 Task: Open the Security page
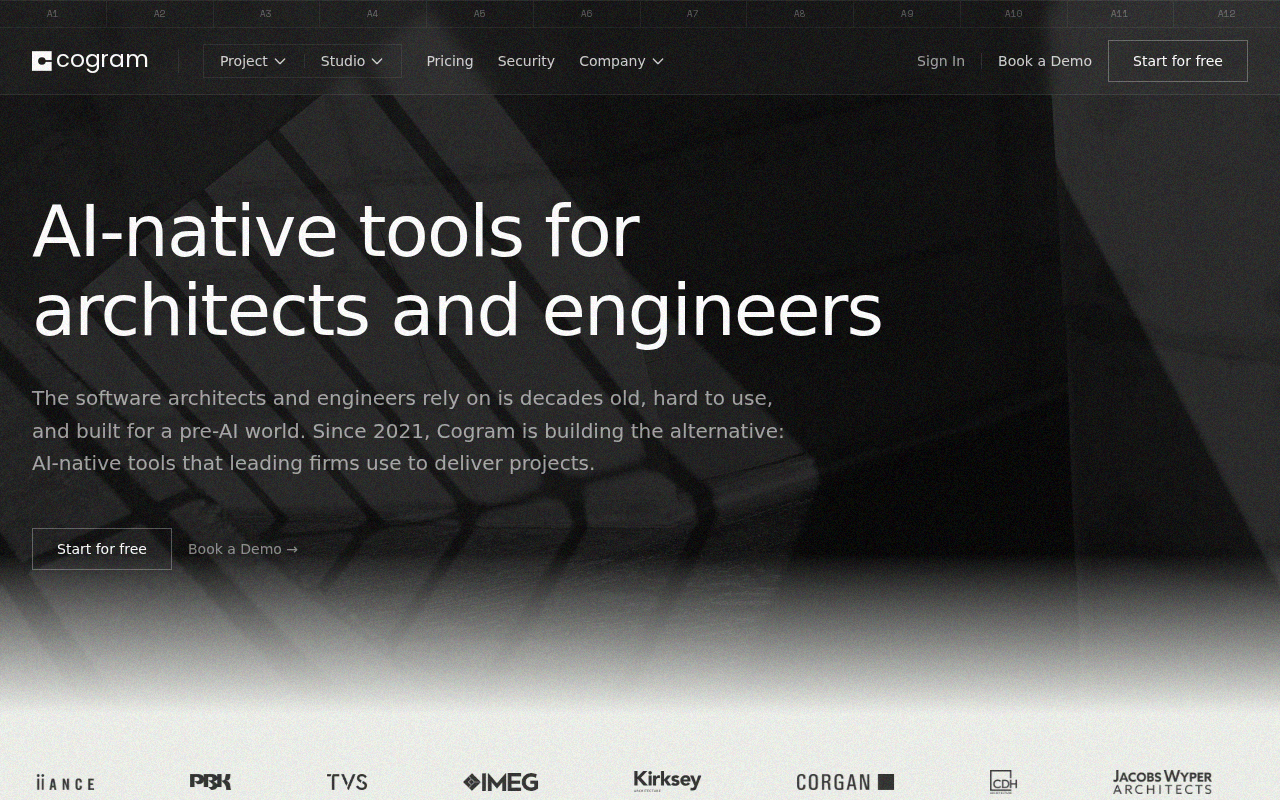[x=526, y=61]
